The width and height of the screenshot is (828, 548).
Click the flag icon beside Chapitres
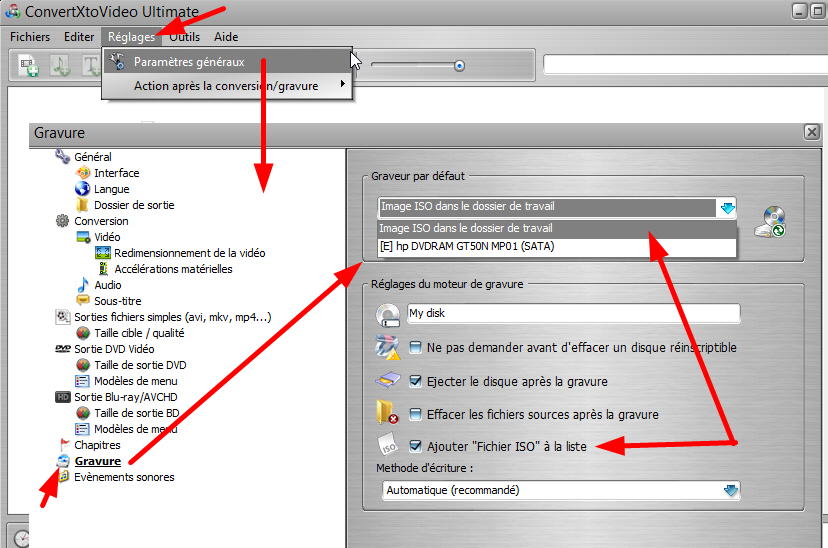point(64,445)
